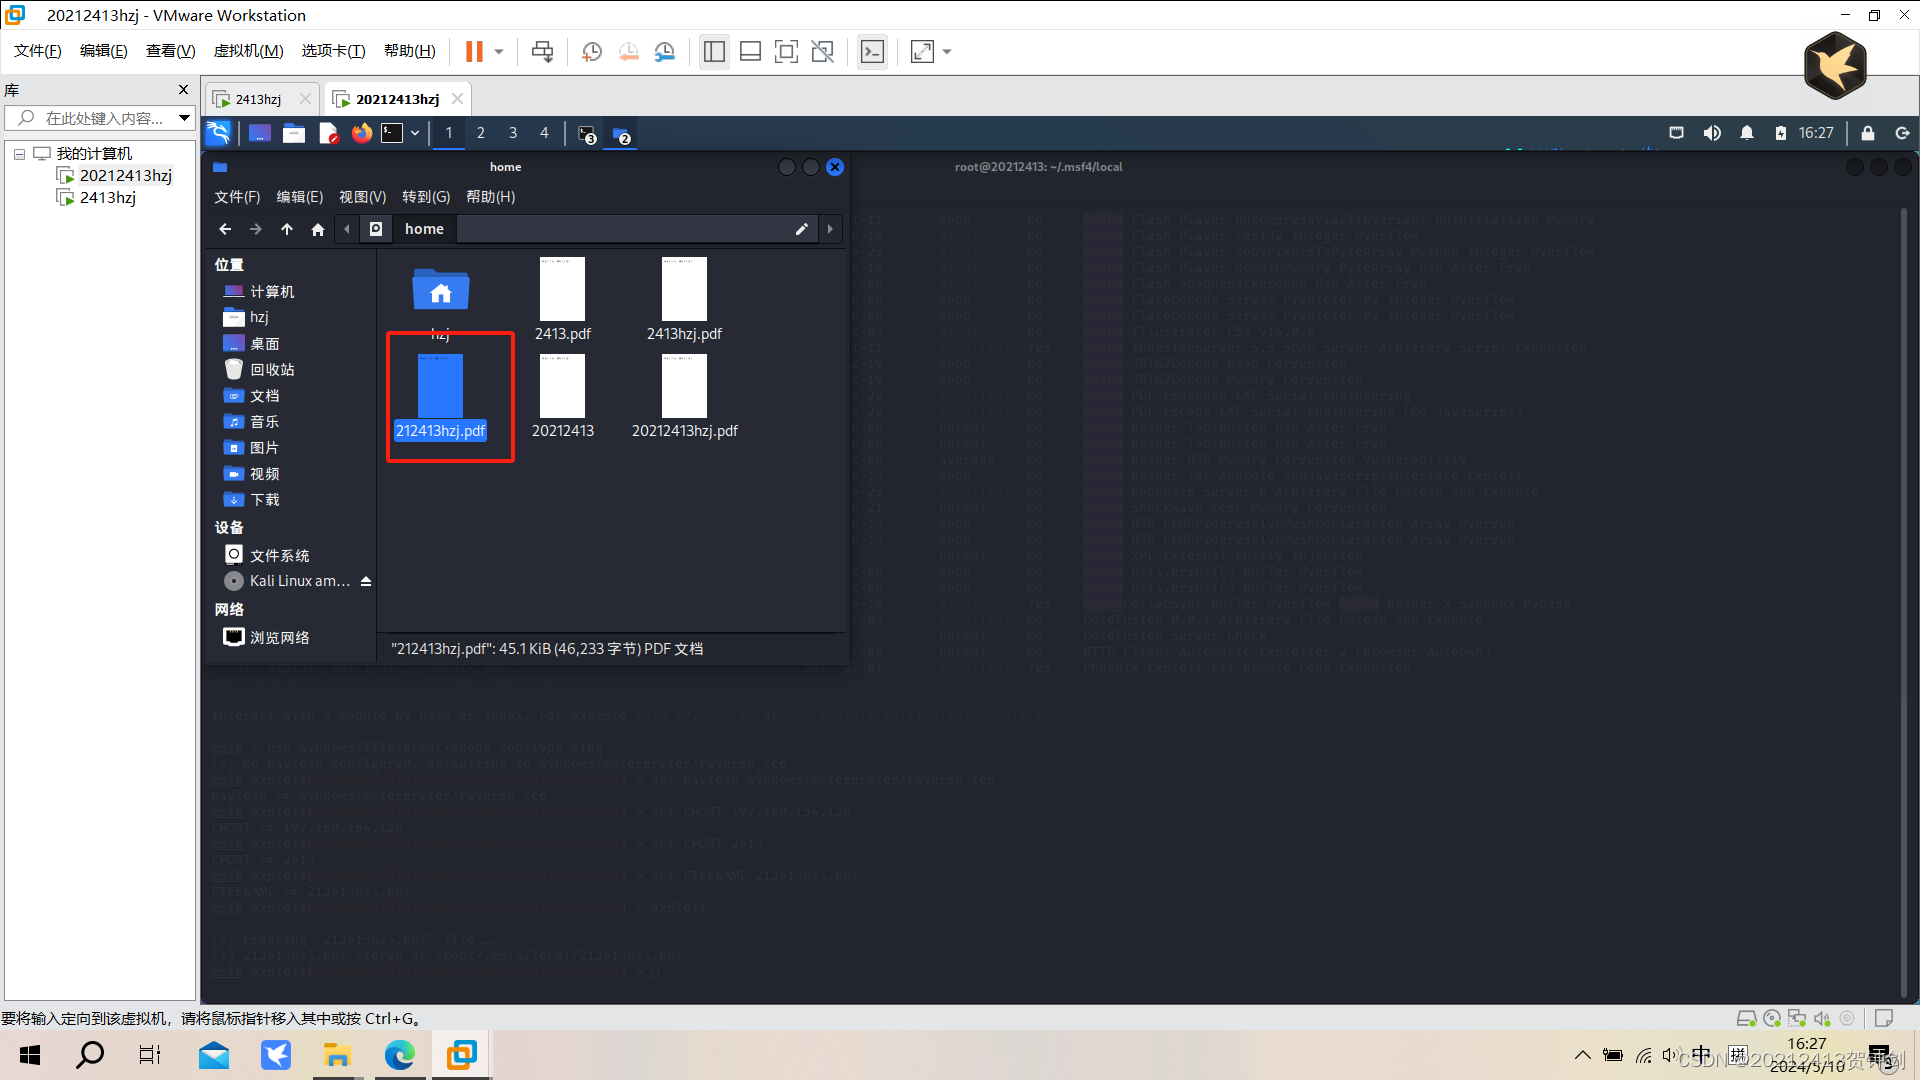Open console view terminal icon
This screenshot has height=1080, width=1920.
pos(872,51)
